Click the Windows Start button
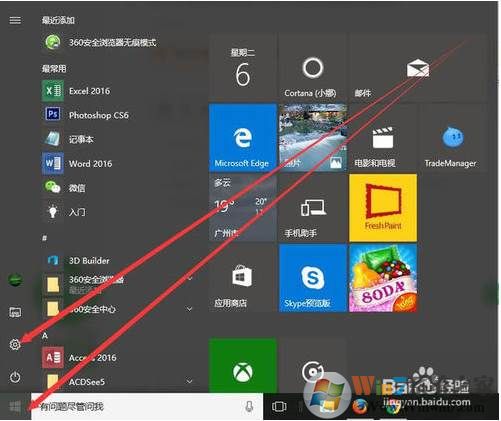The image size is (501, 421). pos(15,406)
